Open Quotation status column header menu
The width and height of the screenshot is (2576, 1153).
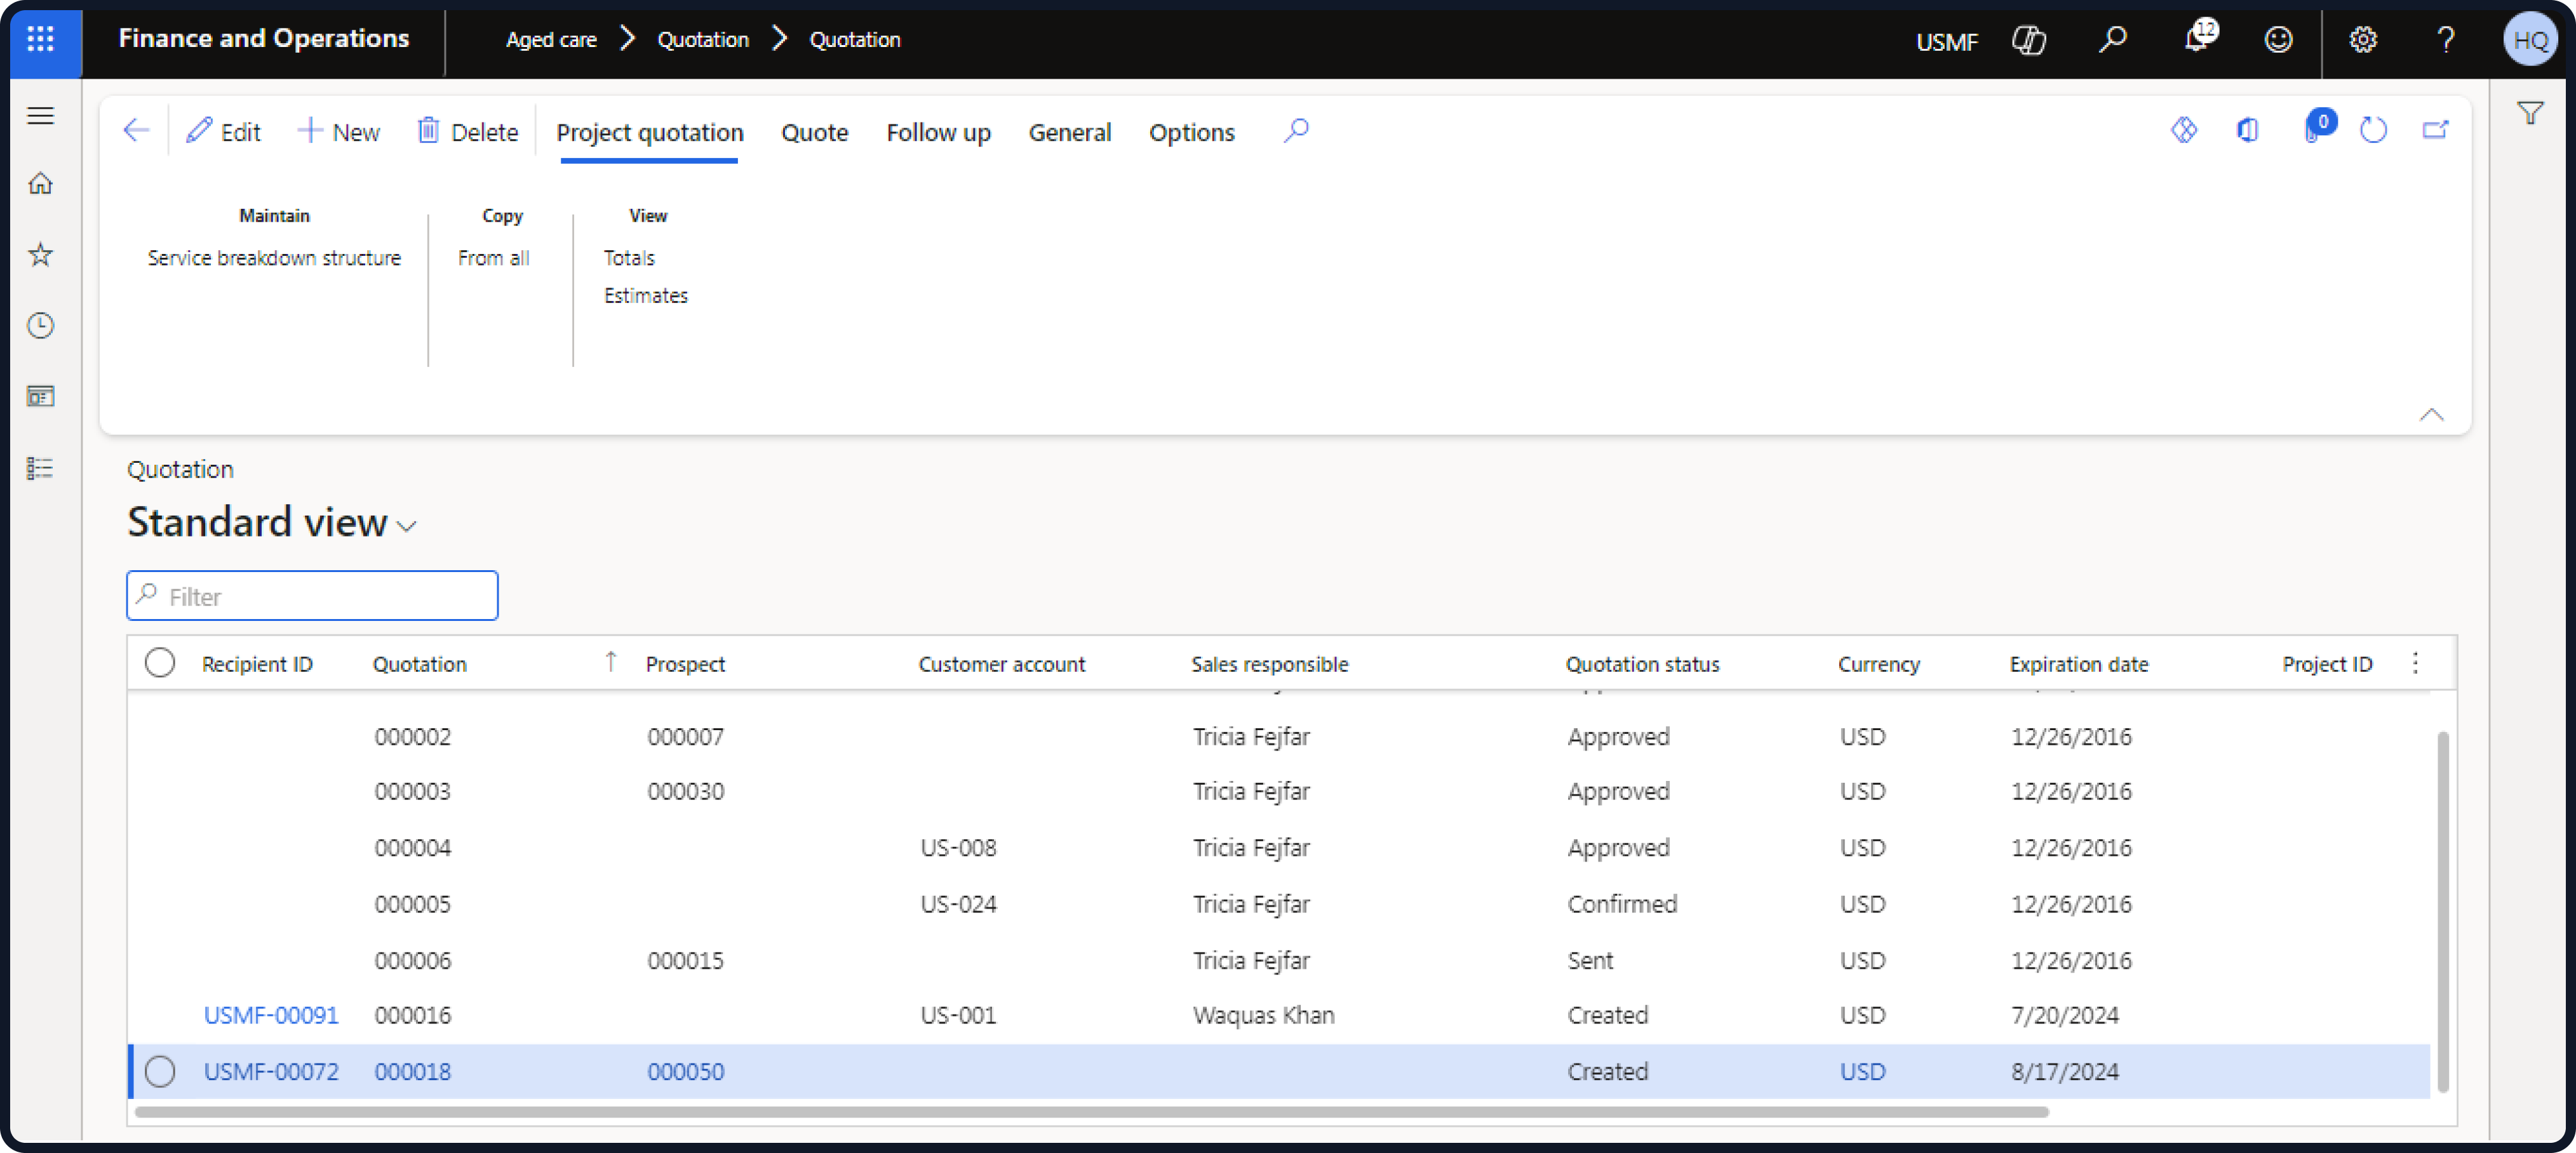coord(1642,664)
